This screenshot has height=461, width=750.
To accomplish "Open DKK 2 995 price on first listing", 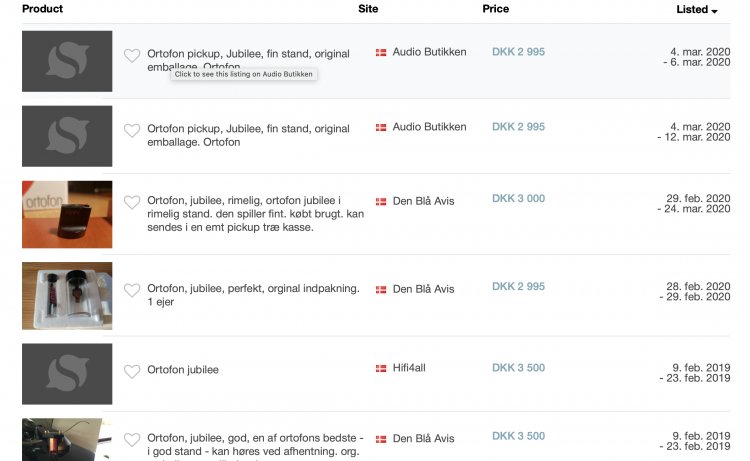I will point(518,52).
